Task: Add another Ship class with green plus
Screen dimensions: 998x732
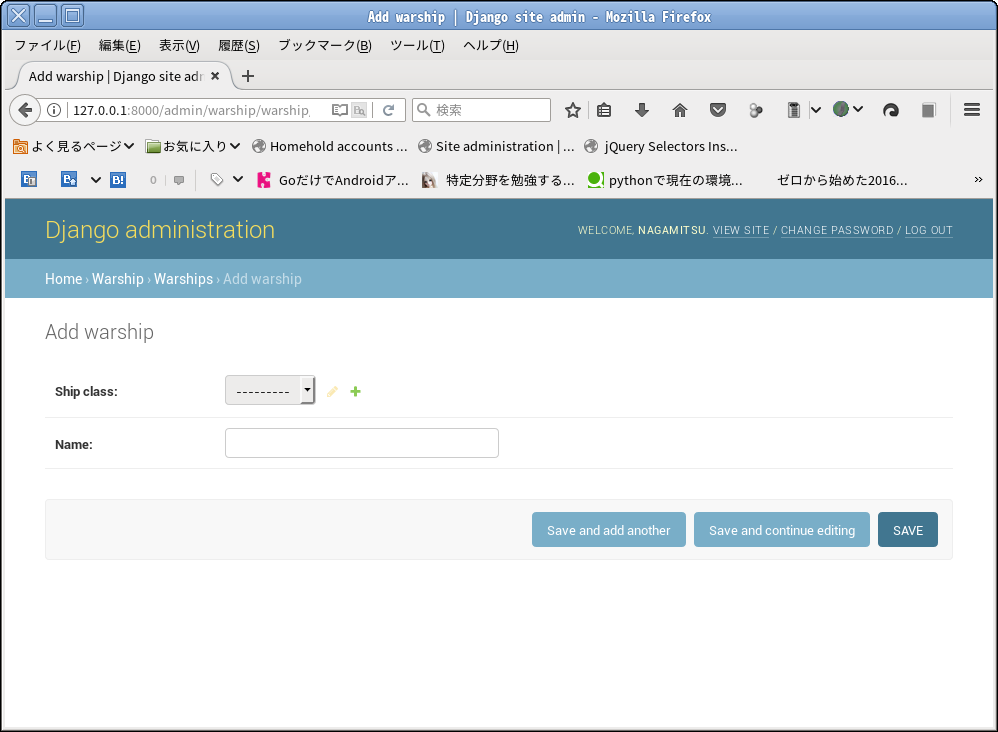Action: [356, 391]
